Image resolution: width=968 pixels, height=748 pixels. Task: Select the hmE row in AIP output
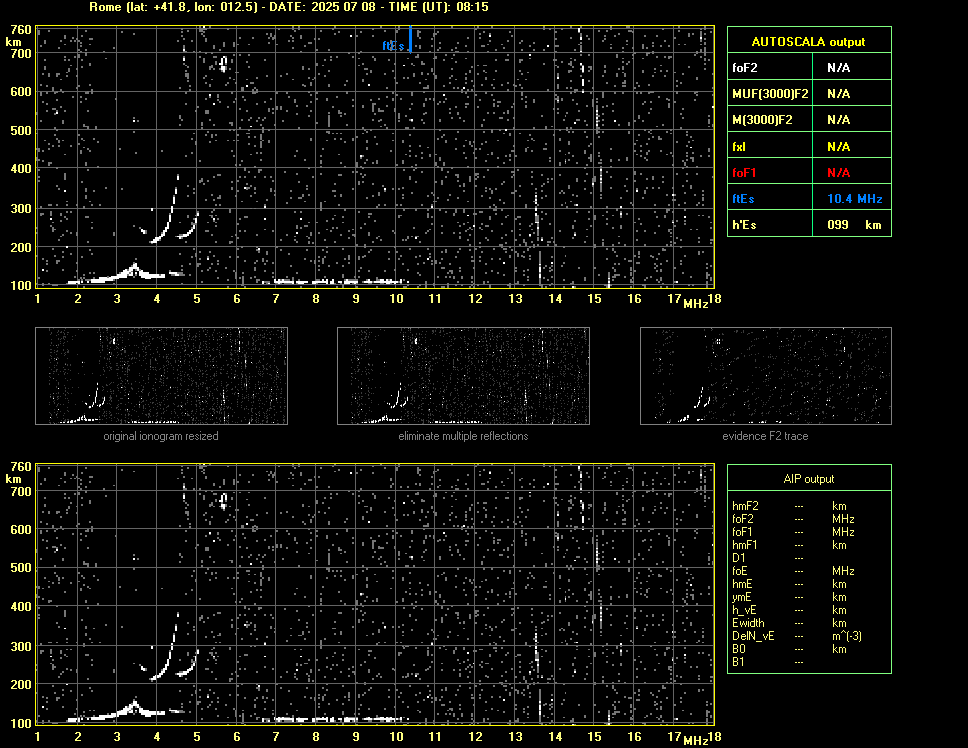797,584
